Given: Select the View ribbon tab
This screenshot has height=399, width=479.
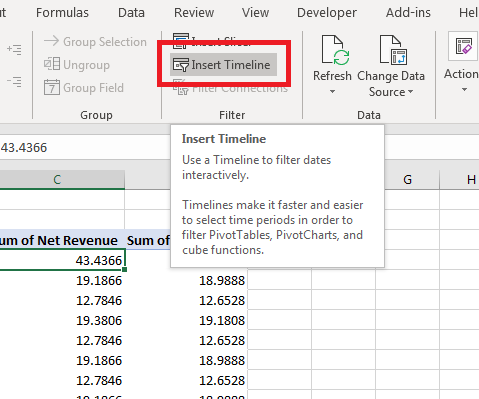Looking at the screenshot, I should coord(255,13).
